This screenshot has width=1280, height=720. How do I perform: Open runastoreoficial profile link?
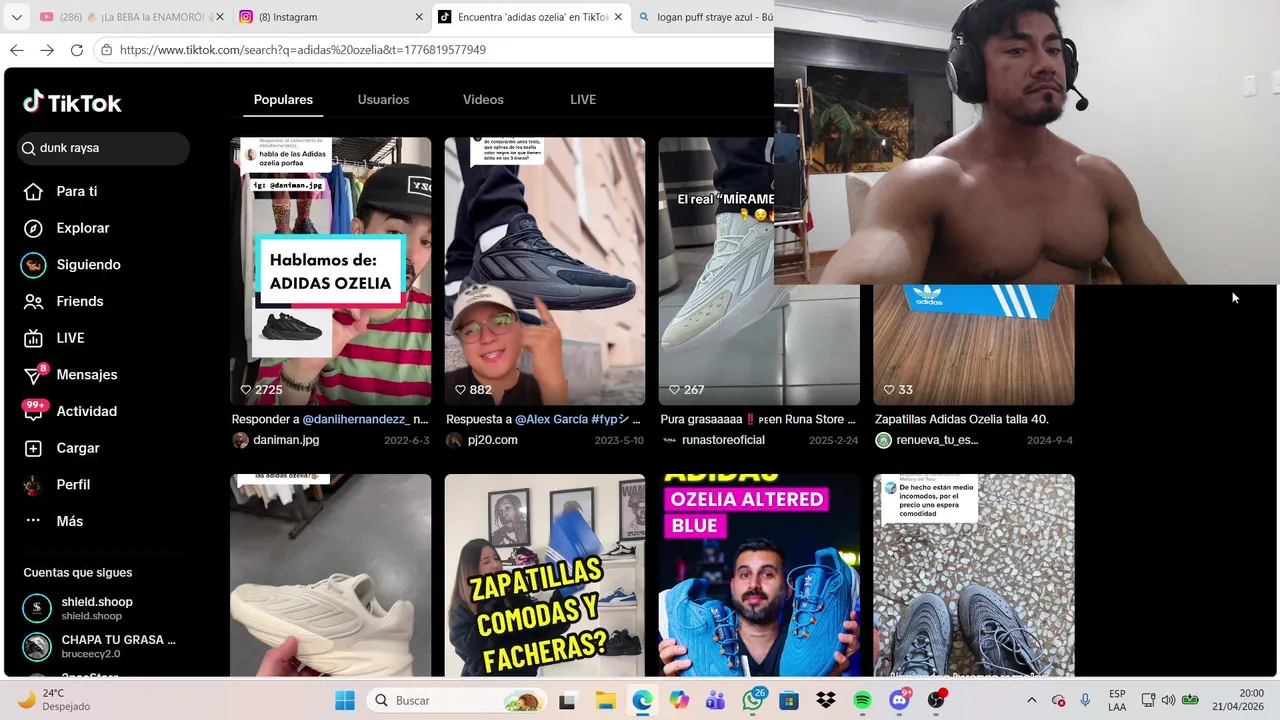point(723,440)
